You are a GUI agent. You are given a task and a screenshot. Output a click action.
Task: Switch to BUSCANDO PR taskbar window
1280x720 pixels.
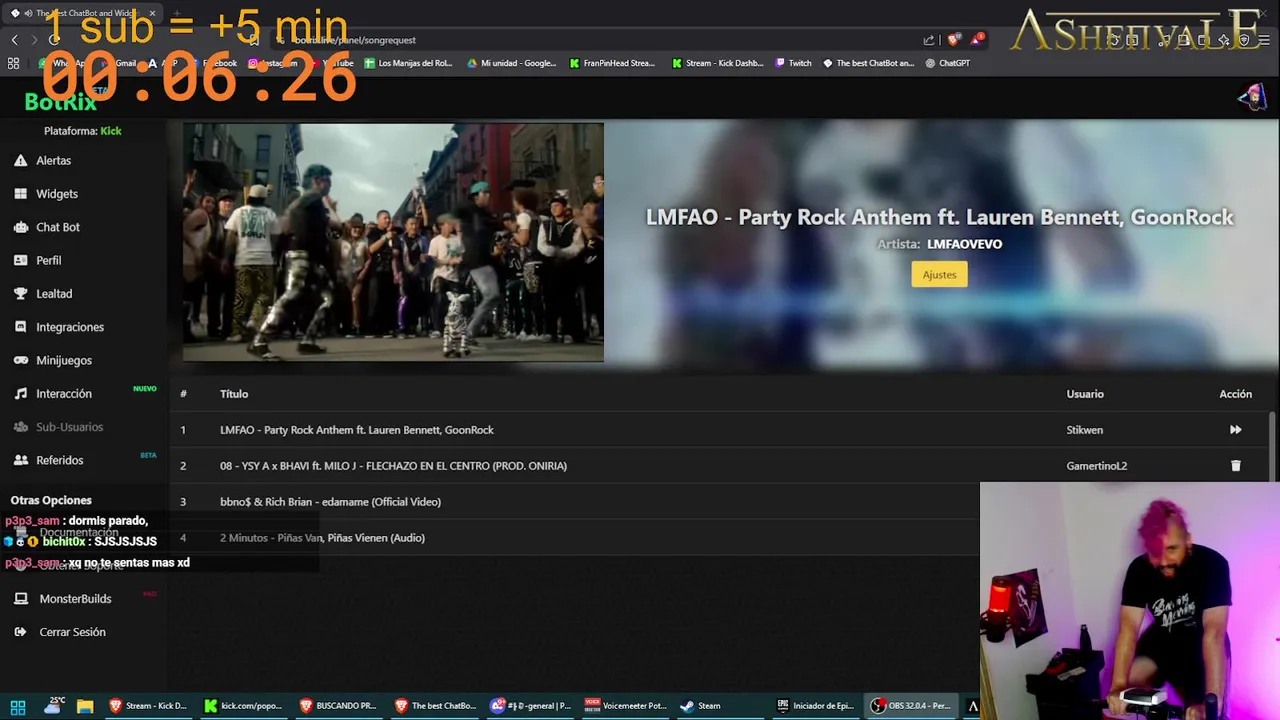[x=338, y=706]
